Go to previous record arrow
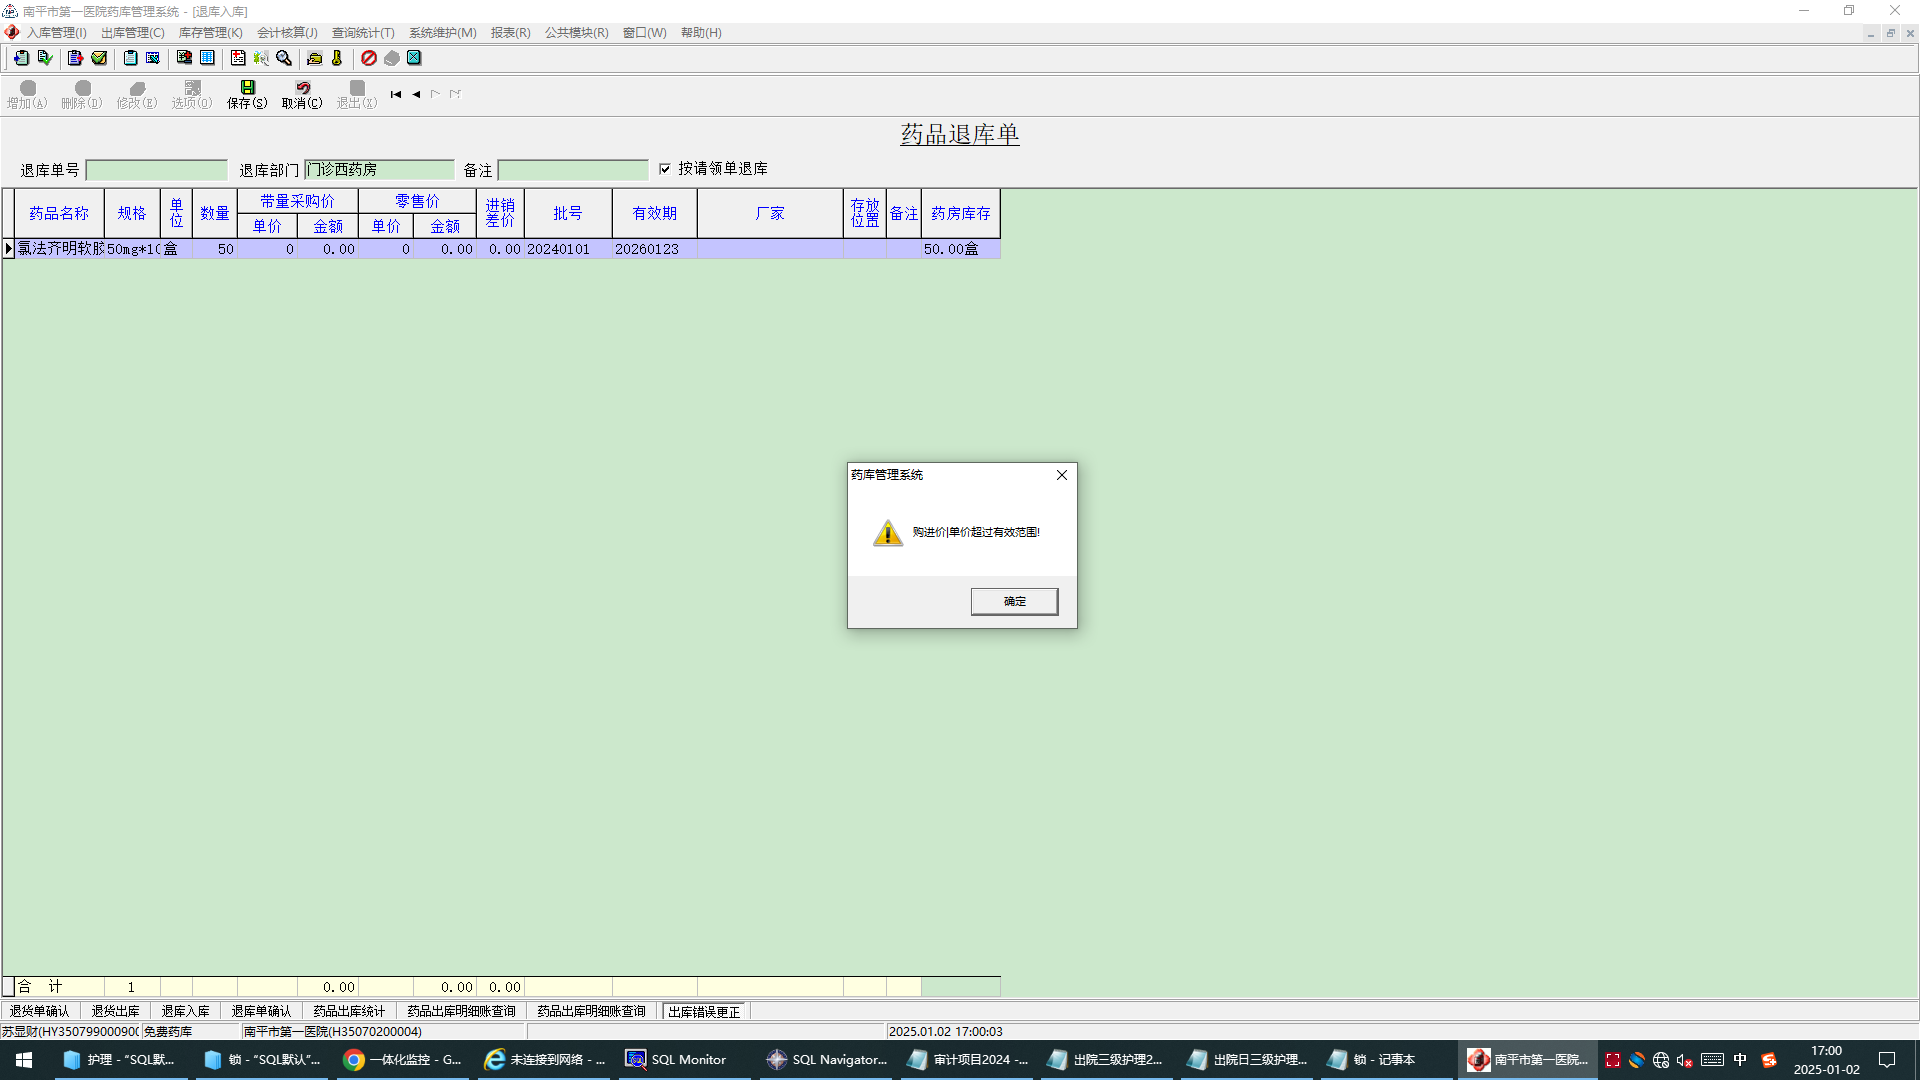 [416, 94]
